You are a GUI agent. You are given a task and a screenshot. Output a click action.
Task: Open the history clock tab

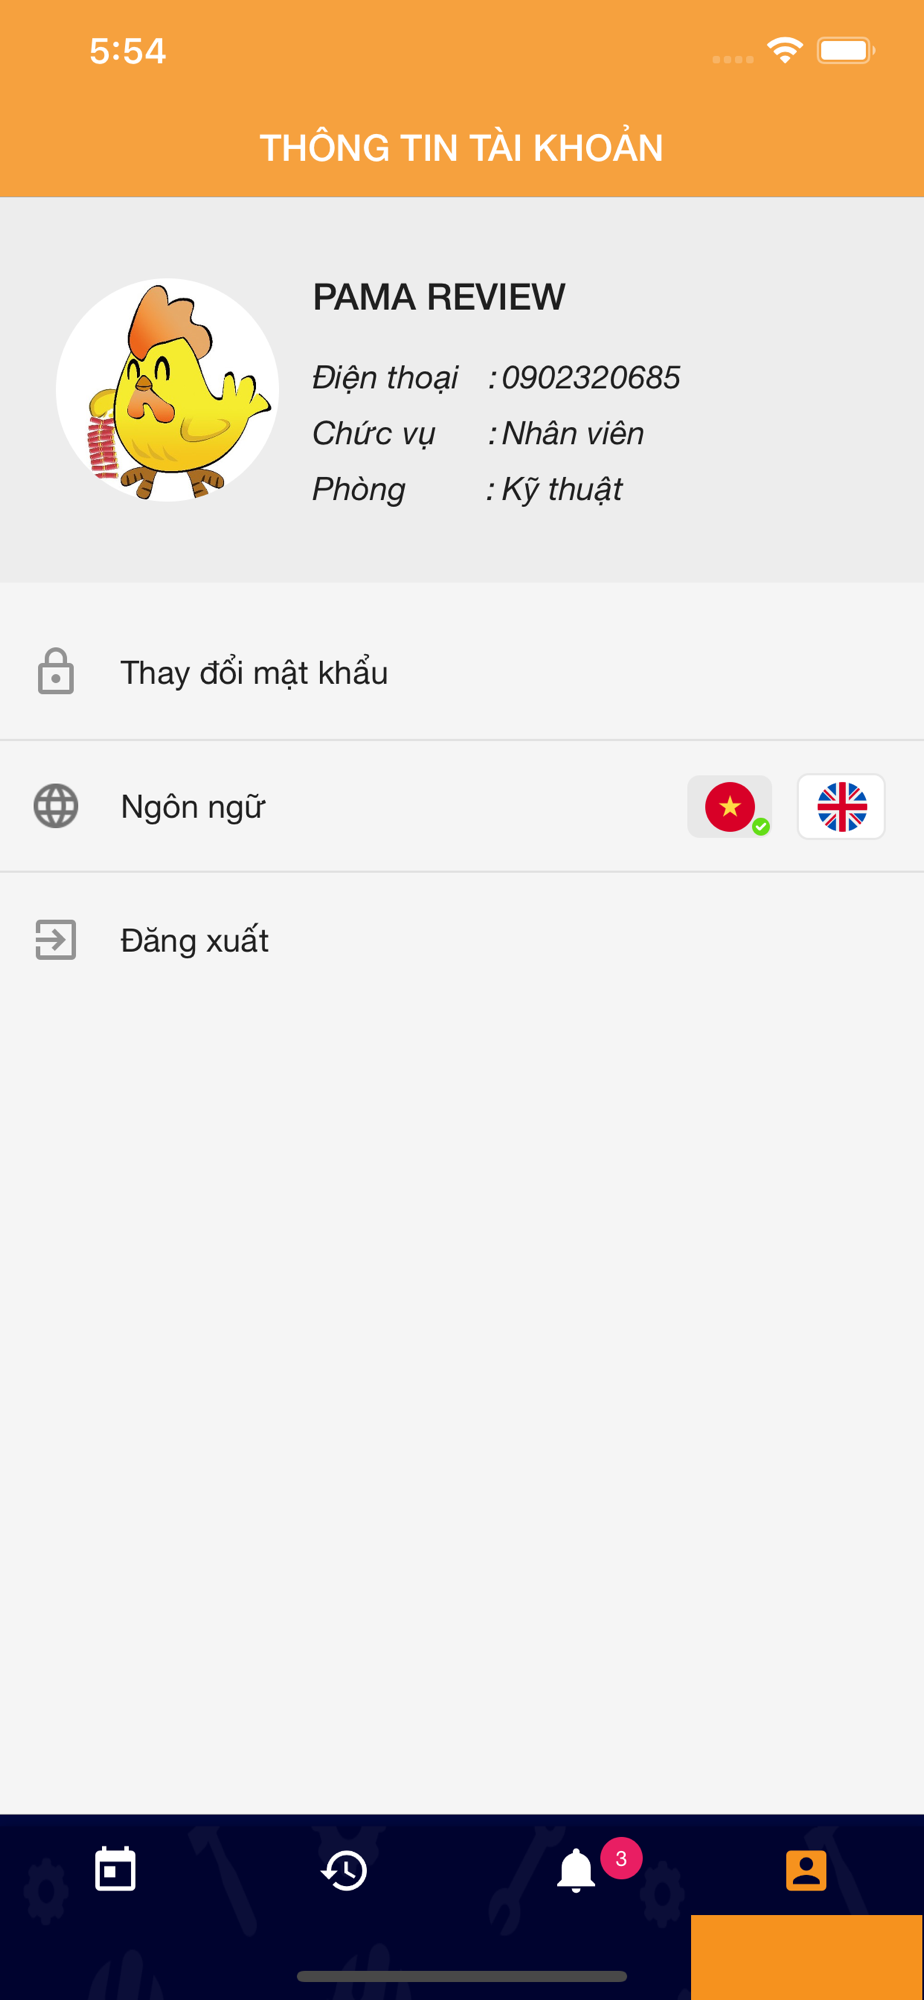[345, 1870]
